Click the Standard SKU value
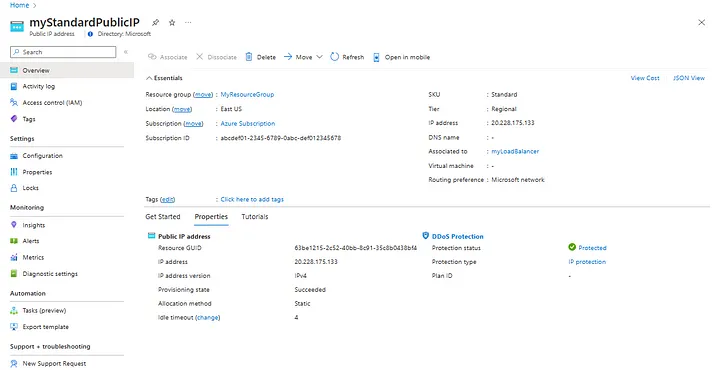The height and width of the screenshot is (370, 720). point(504,95)
